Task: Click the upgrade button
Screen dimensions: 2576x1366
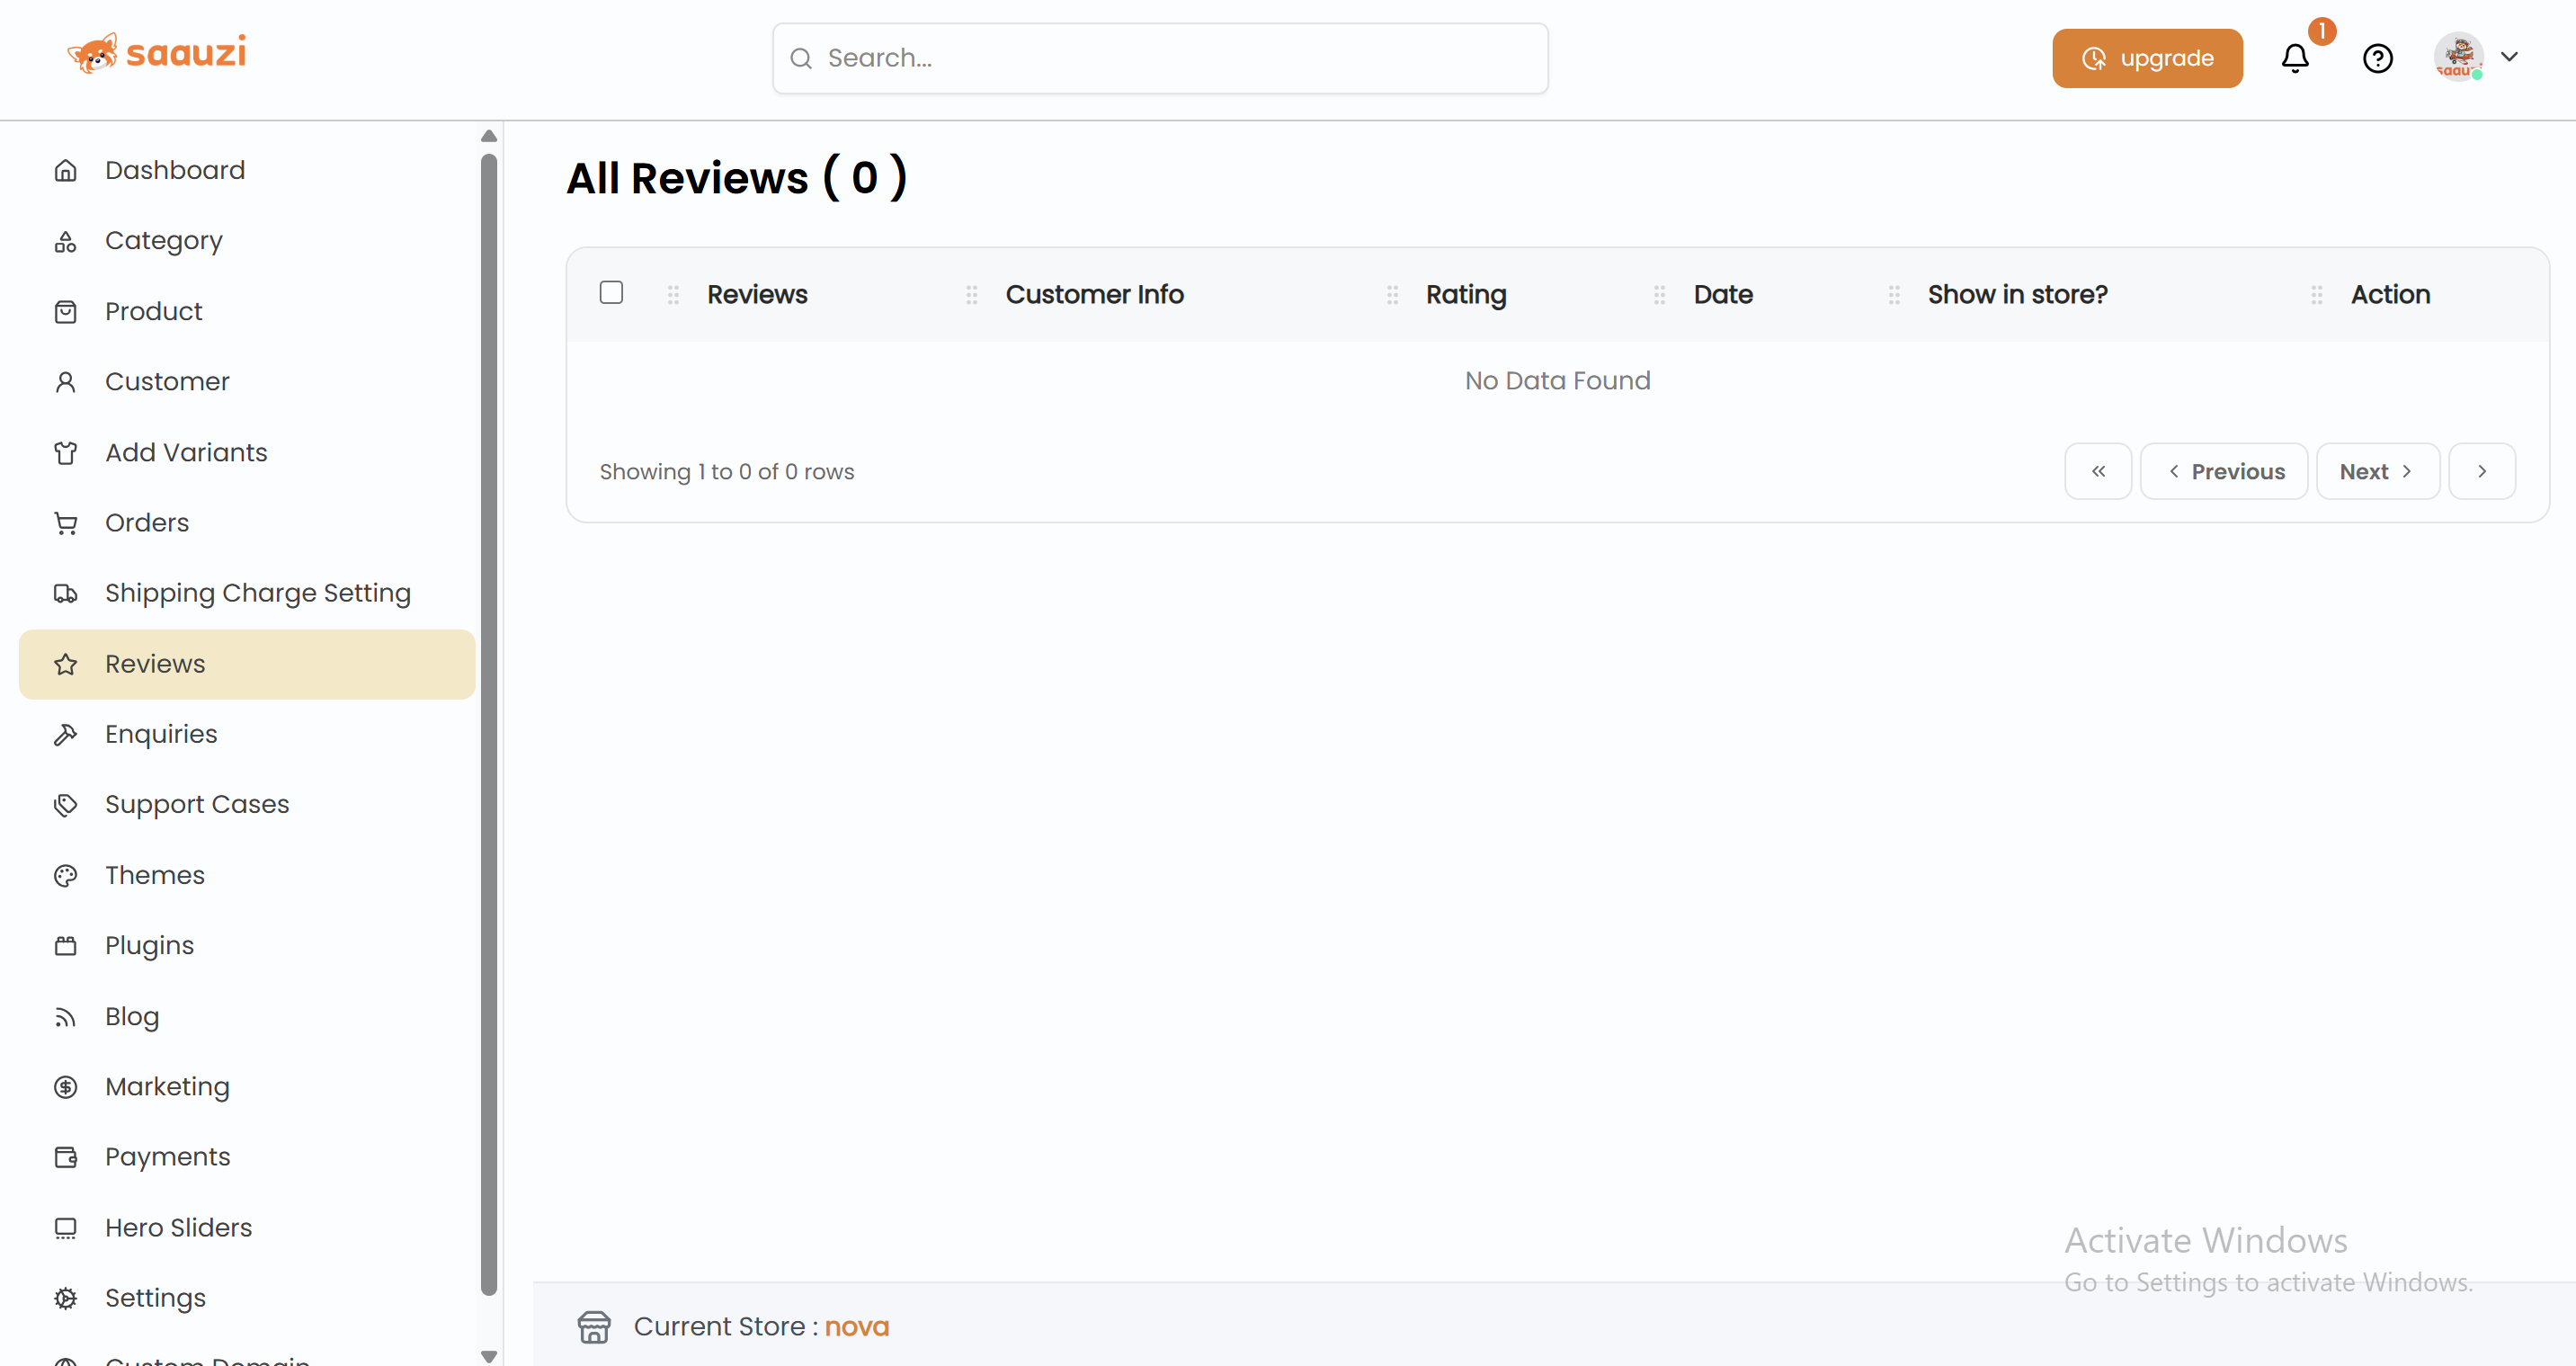Action: pyautogui.click(x=2147, y=58)
